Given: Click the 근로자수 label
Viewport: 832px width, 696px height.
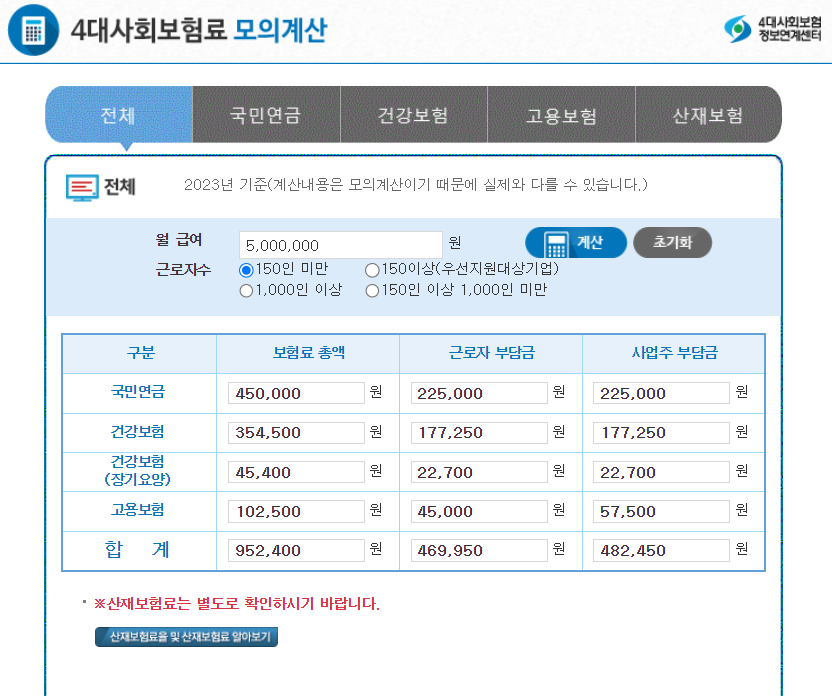Looking at the screenshot, I should click(183, 270).
